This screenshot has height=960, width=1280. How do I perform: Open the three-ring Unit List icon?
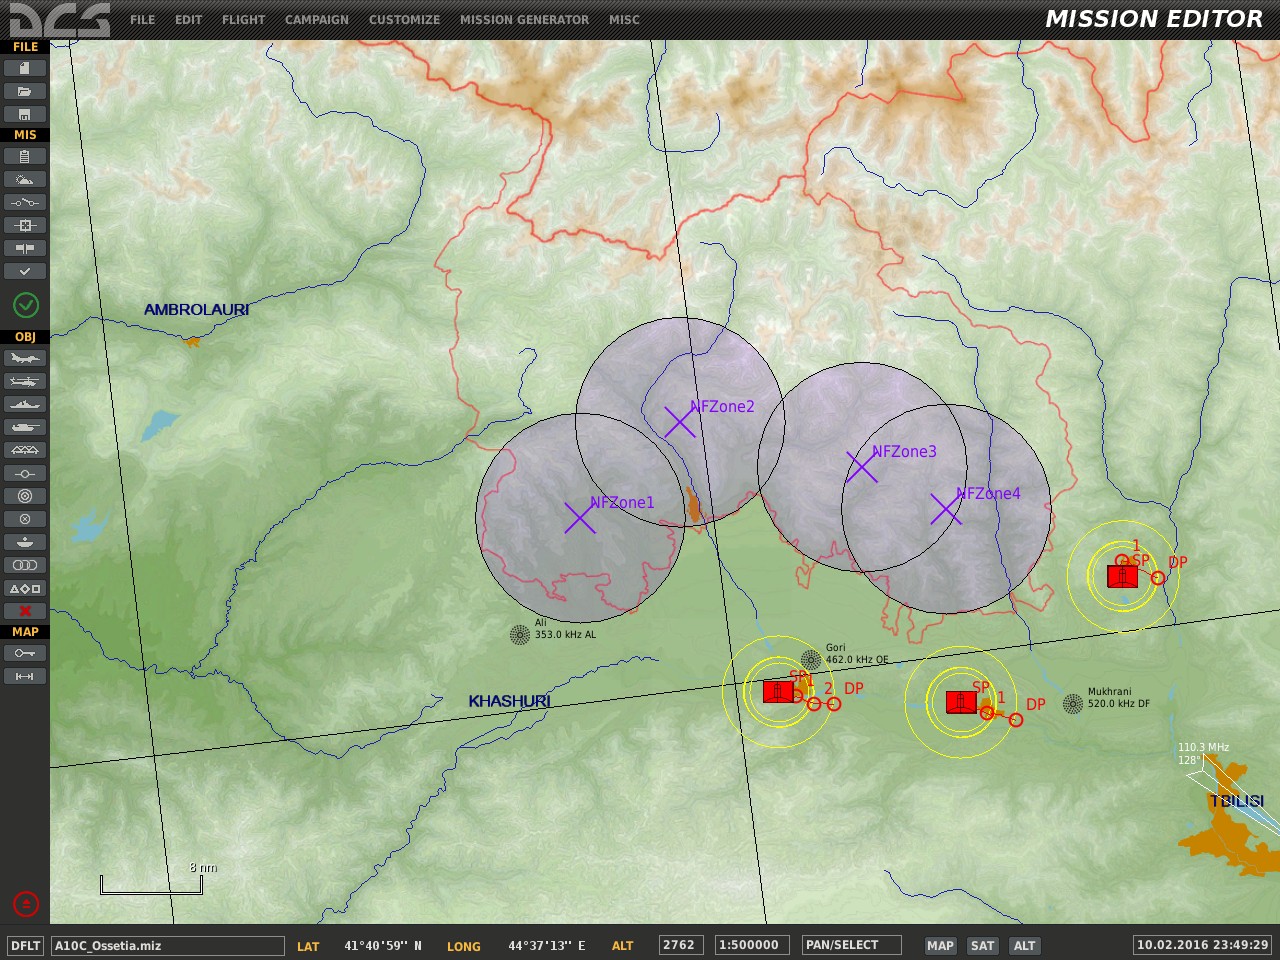pyautogui.click(x=25, y=565)
